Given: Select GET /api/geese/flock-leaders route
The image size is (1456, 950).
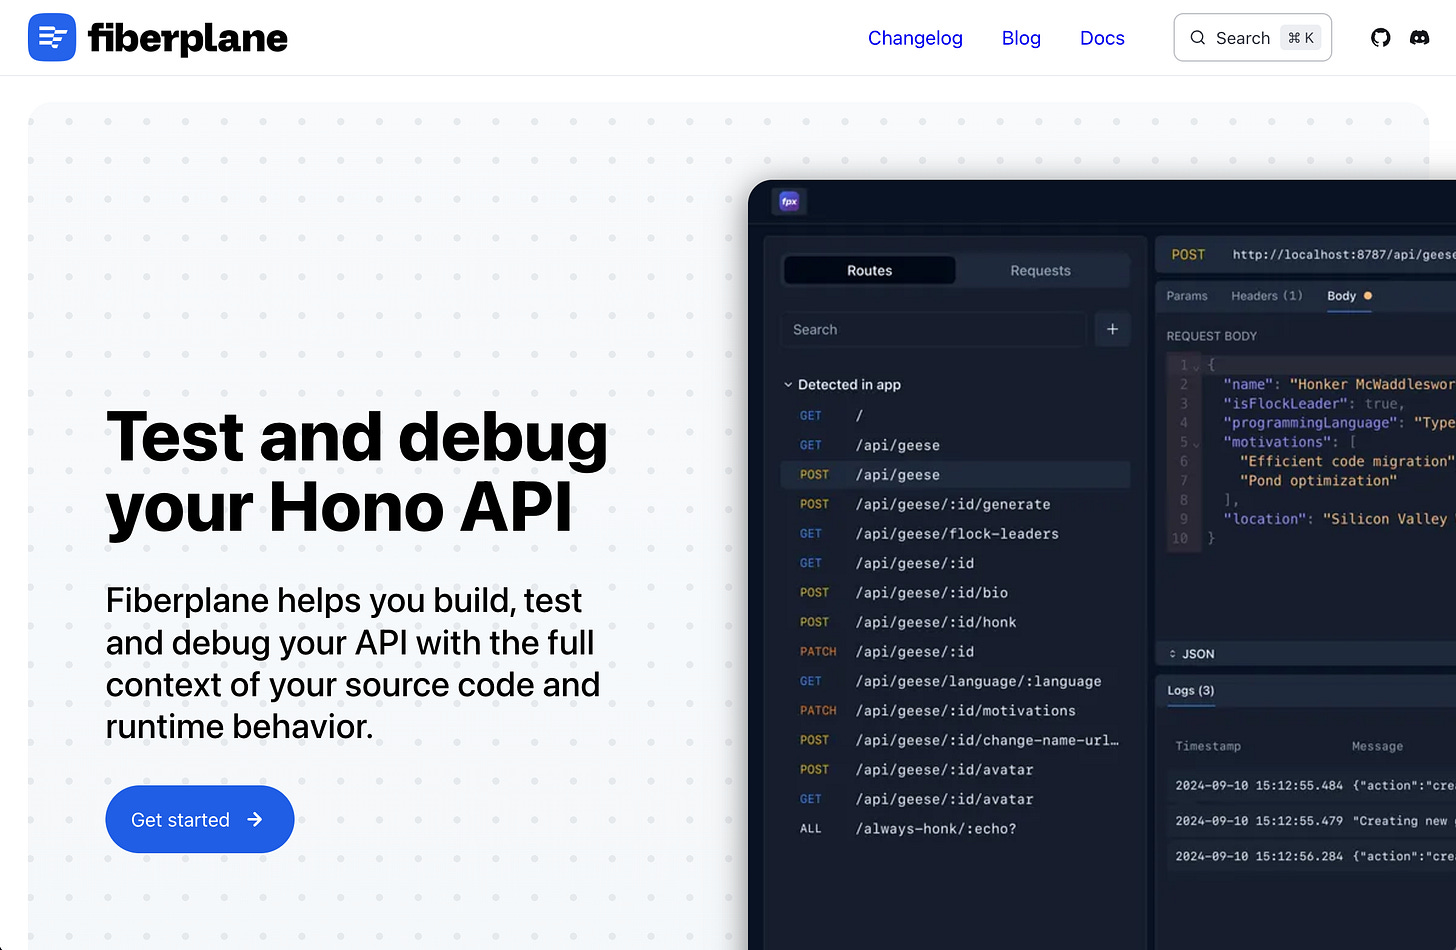Looking at the screenshot, I should point(955,534).
